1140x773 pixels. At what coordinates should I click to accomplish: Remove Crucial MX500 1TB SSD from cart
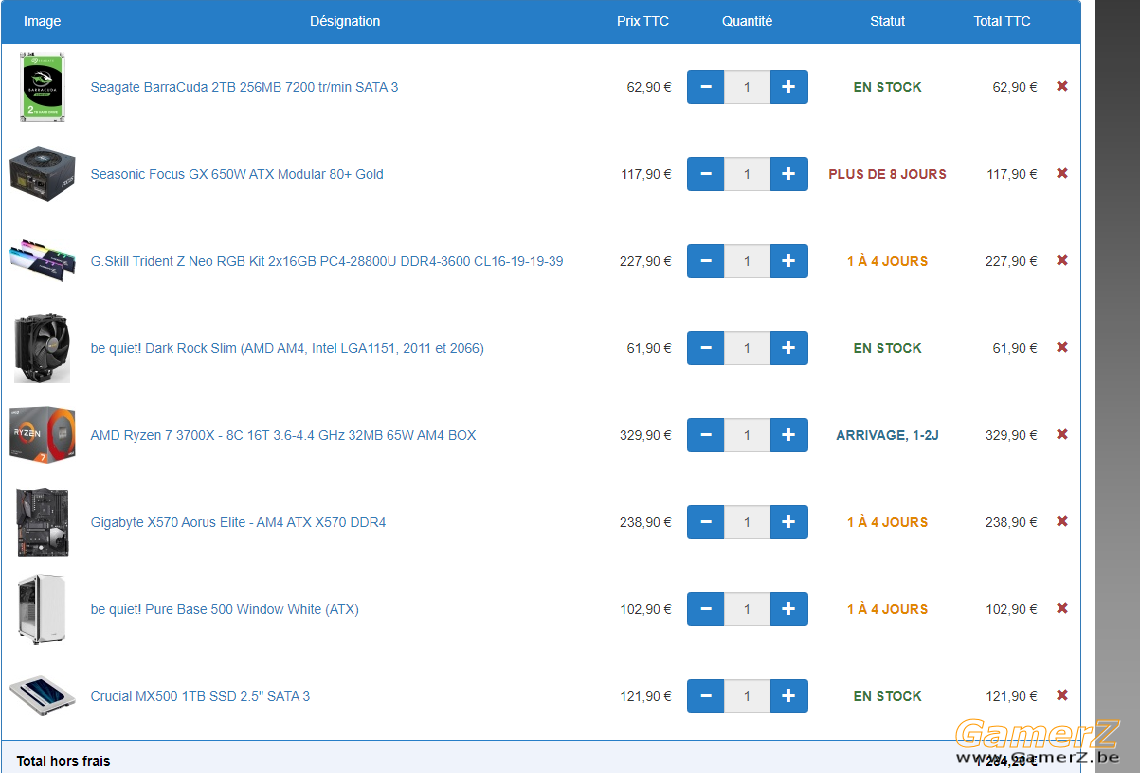click(x=1062, y=695)
